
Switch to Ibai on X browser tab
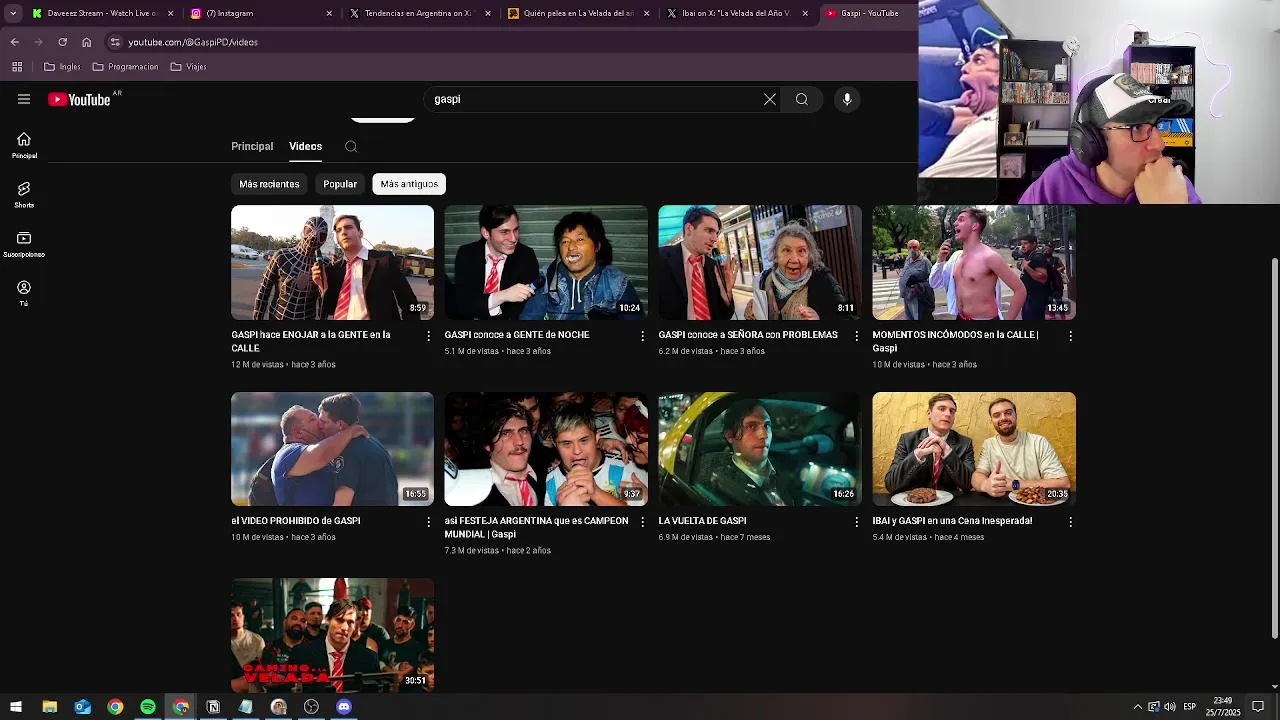736,13
